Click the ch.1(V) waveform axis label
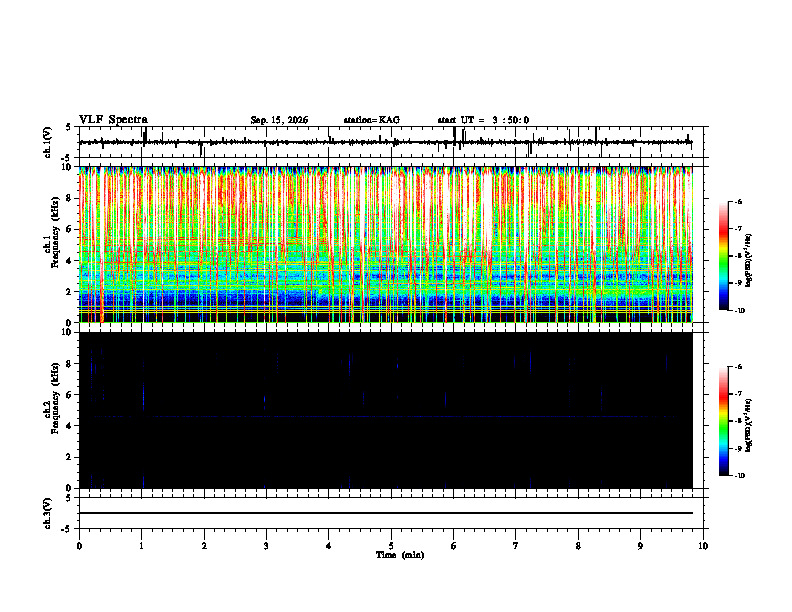This screenshot has height=612, width=792. point(48,142)
